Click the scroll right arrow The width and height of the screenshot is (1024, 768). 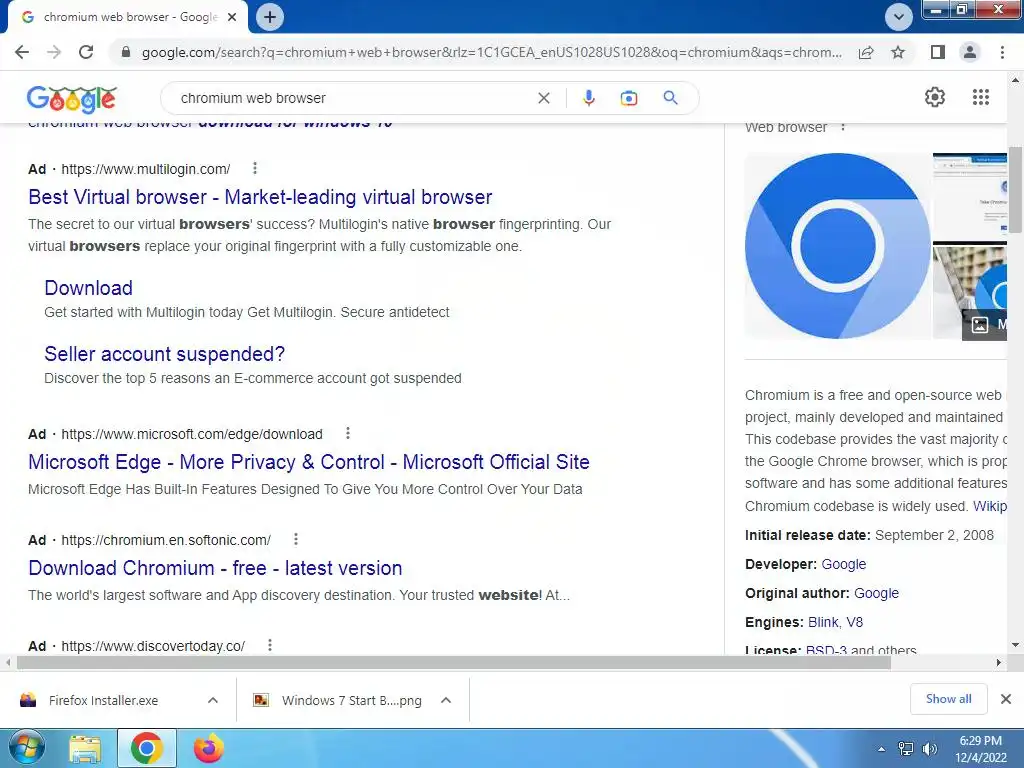click(999, 662)
